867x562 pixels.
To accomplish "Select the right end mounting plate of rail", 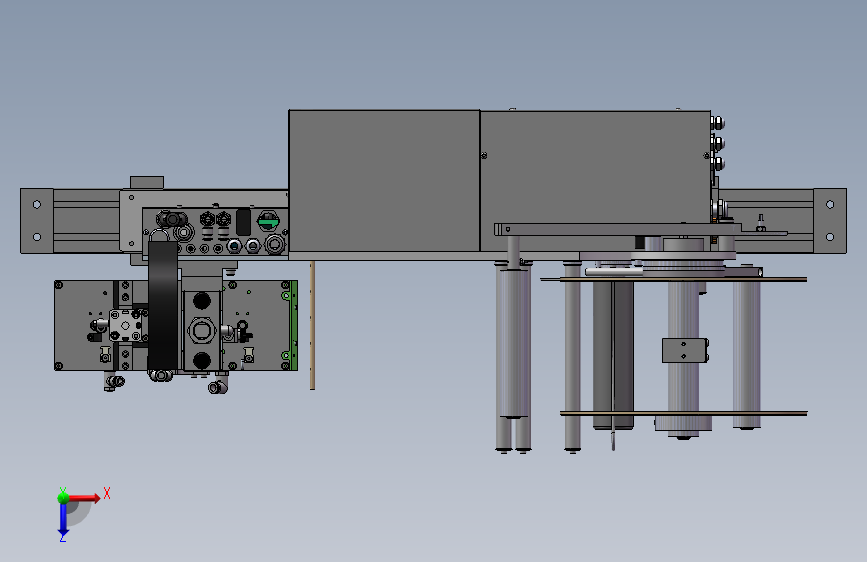I will (830, 221).
